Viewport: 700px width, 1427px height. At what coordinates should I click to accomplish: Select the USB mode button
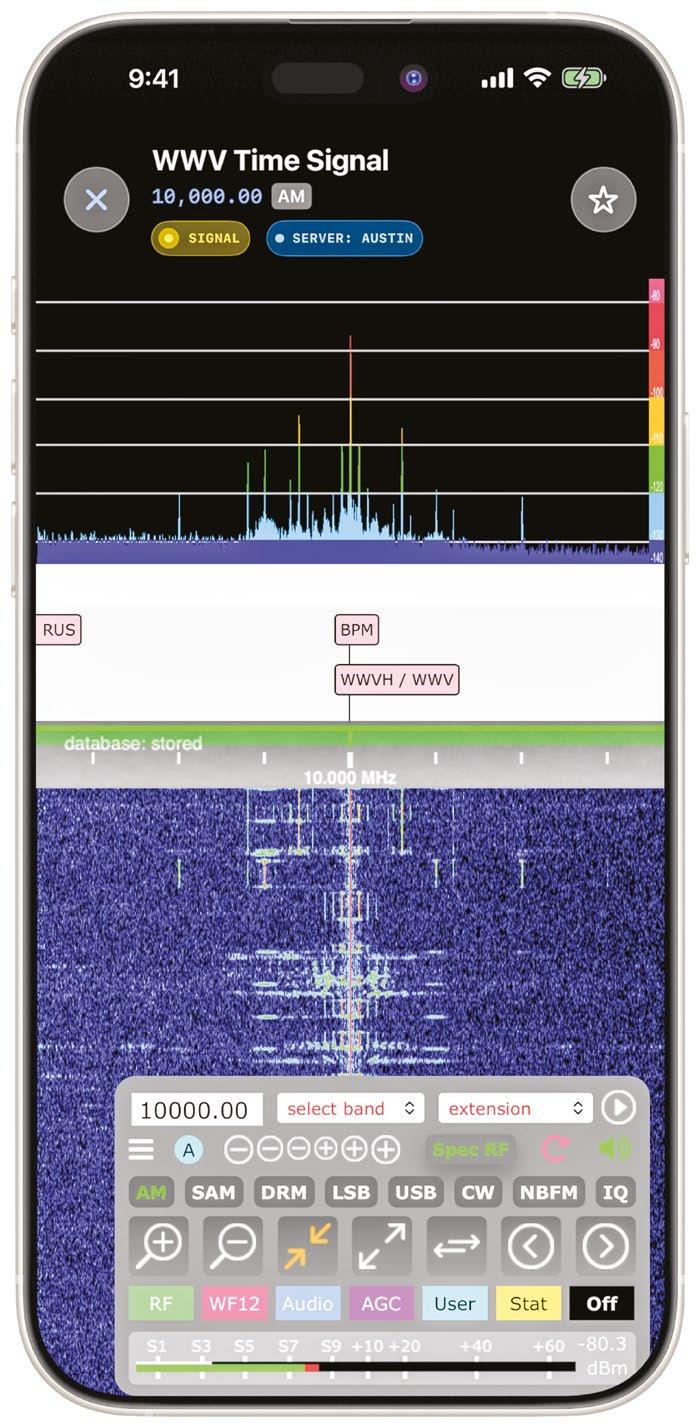coord(415,1193)
